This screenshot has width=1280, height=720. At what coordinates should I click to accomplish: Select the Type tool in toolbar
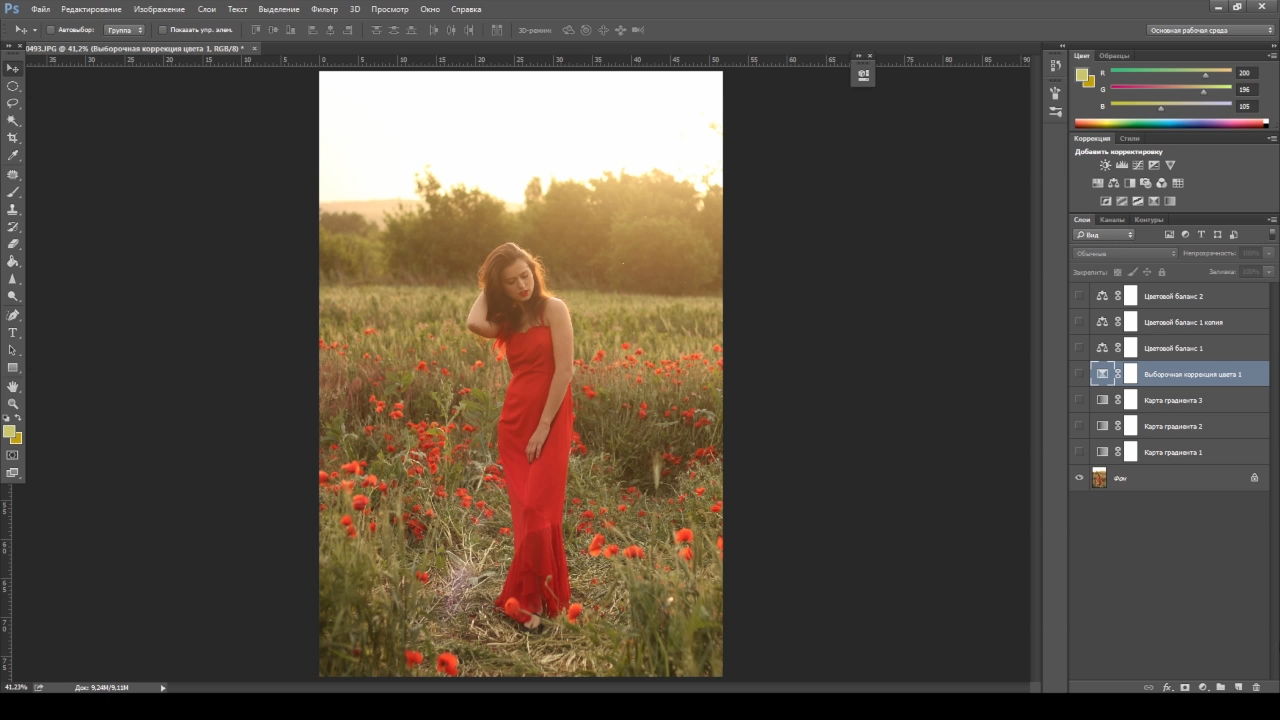point(13,332)
